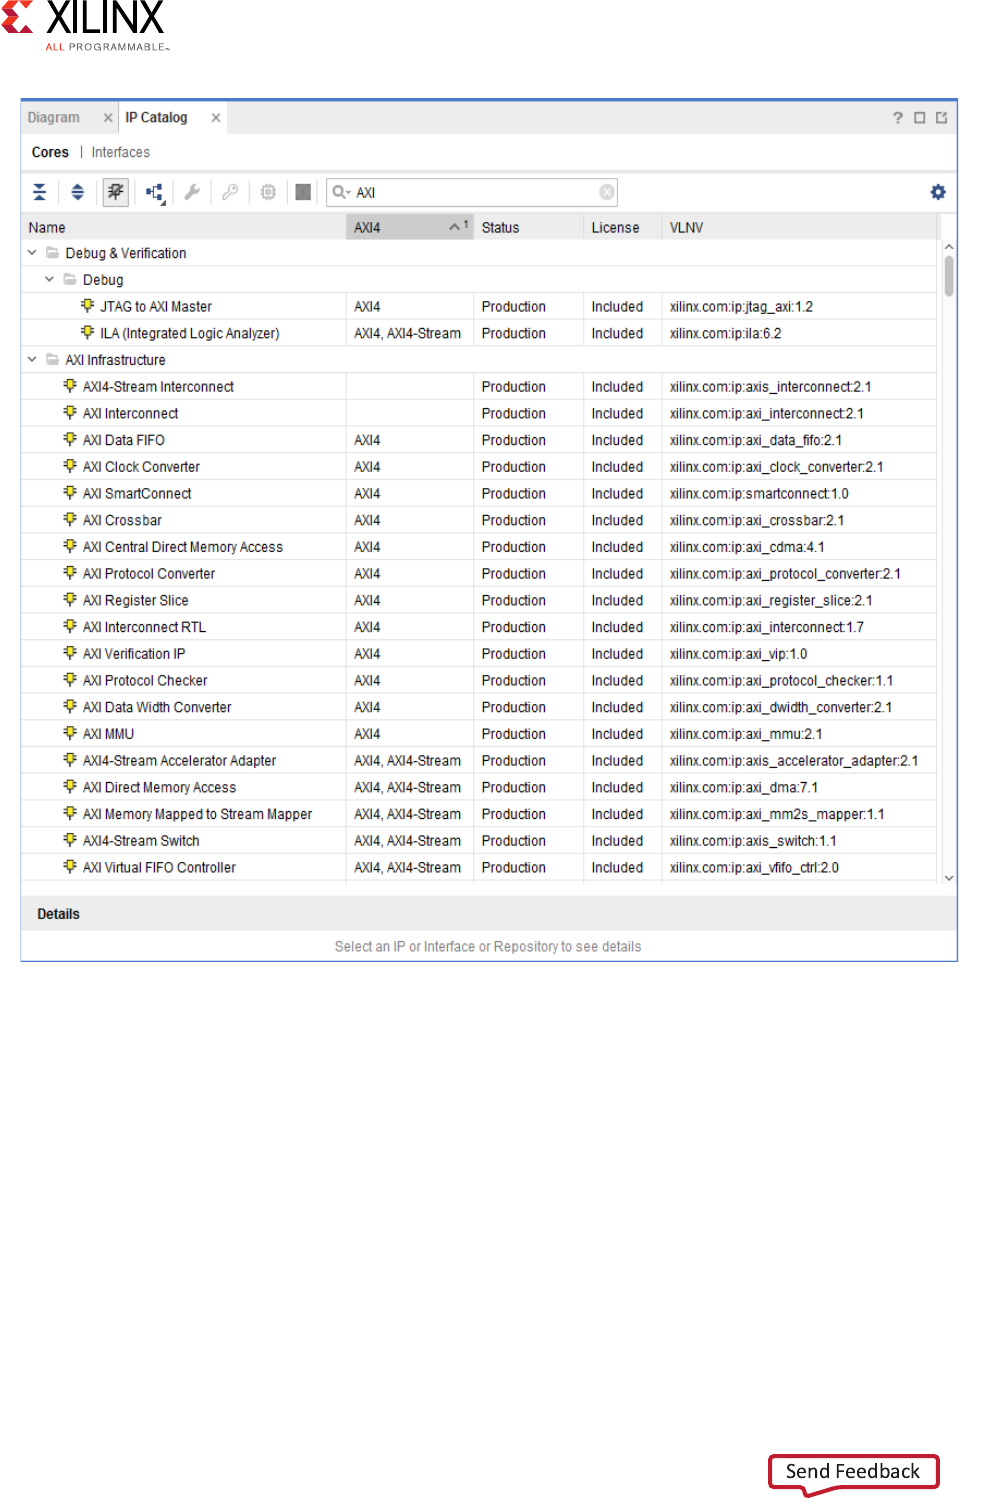
Task: Select AXI4-Stream Accelerator Adapter row
Action: (x=479, y=761)
